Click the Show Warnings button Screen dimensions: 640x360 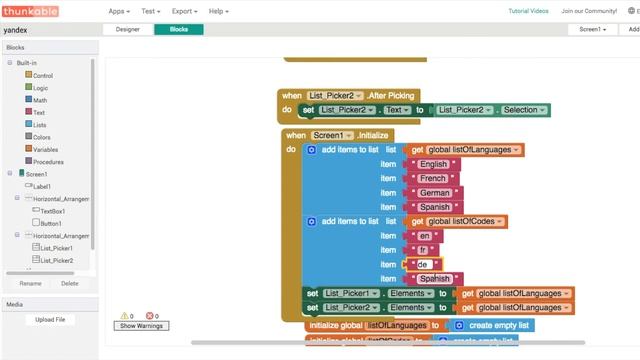141,326
